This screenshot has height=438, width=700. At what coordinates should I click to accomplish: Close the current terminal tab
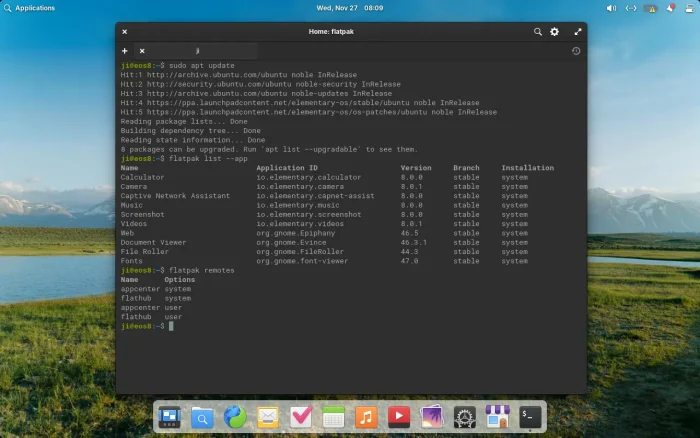pos(142,51)
